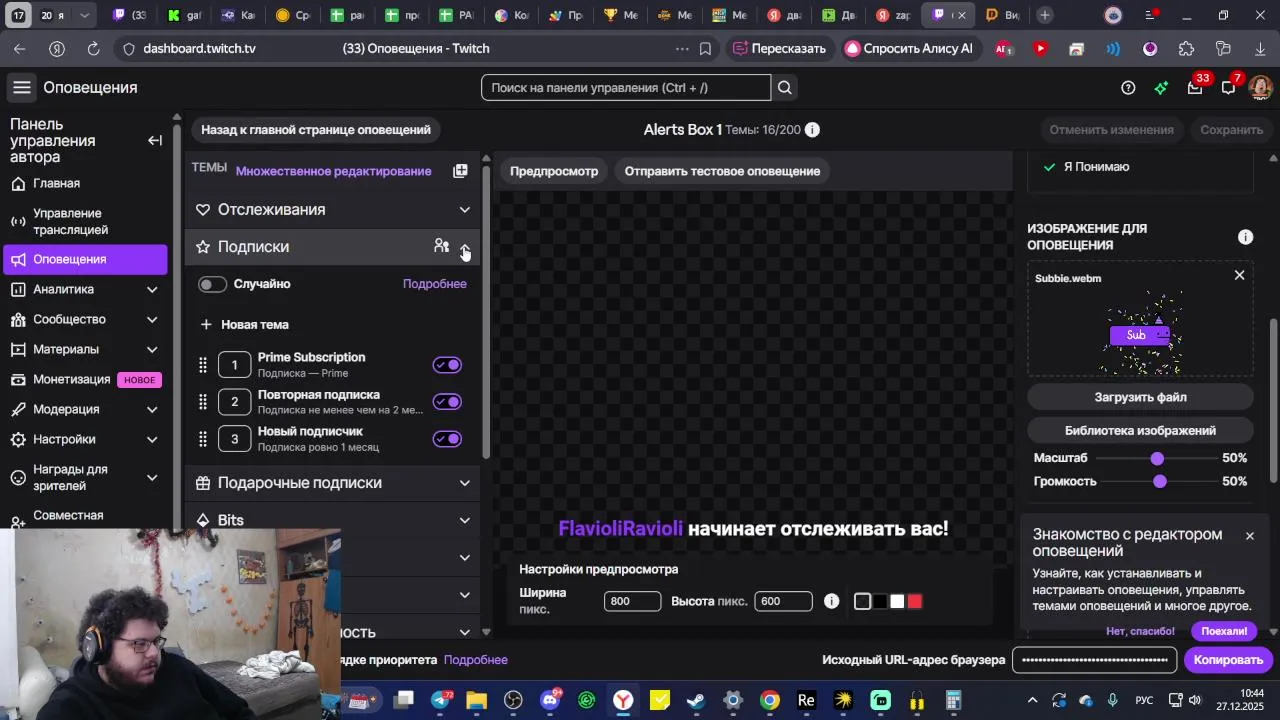
Task: Click the drag handle of Новый подписчик
Action: pos(203,439)
